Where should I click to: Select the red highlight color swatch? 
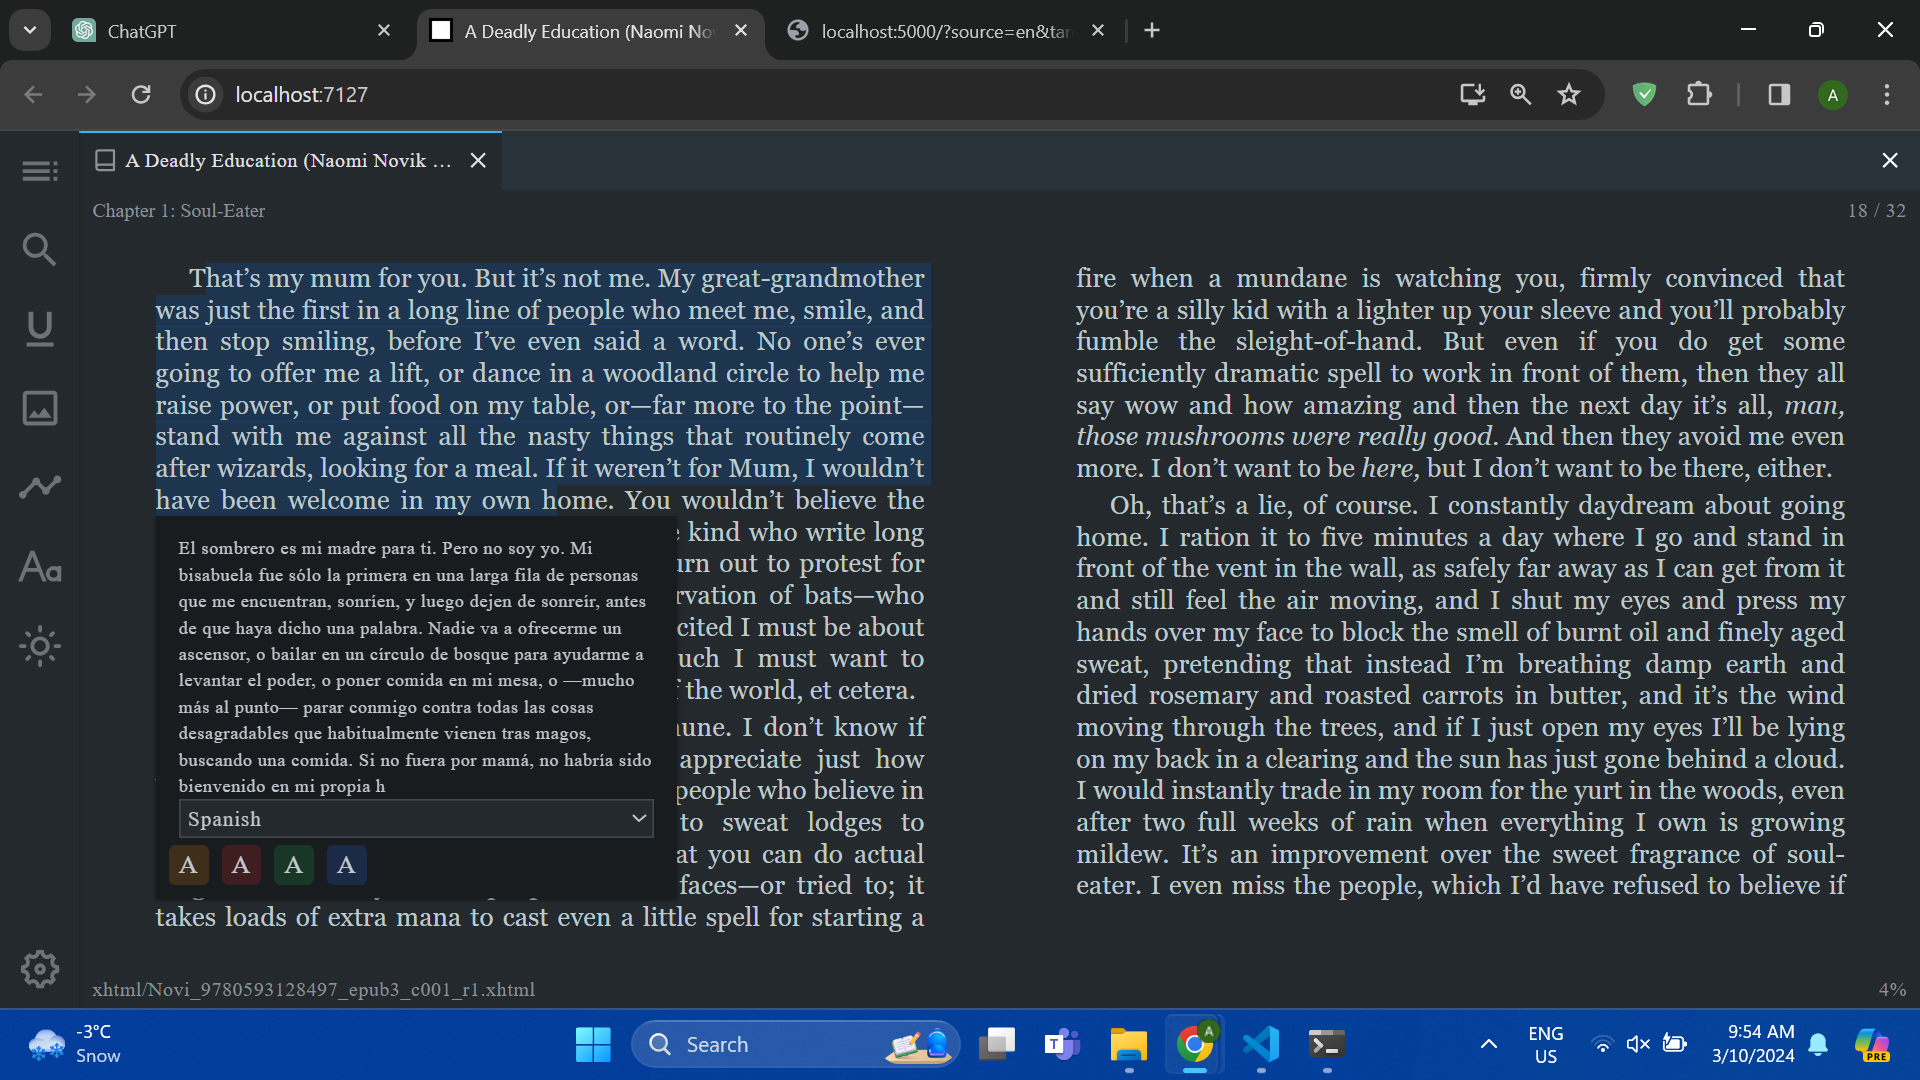(x=241, y=865)
